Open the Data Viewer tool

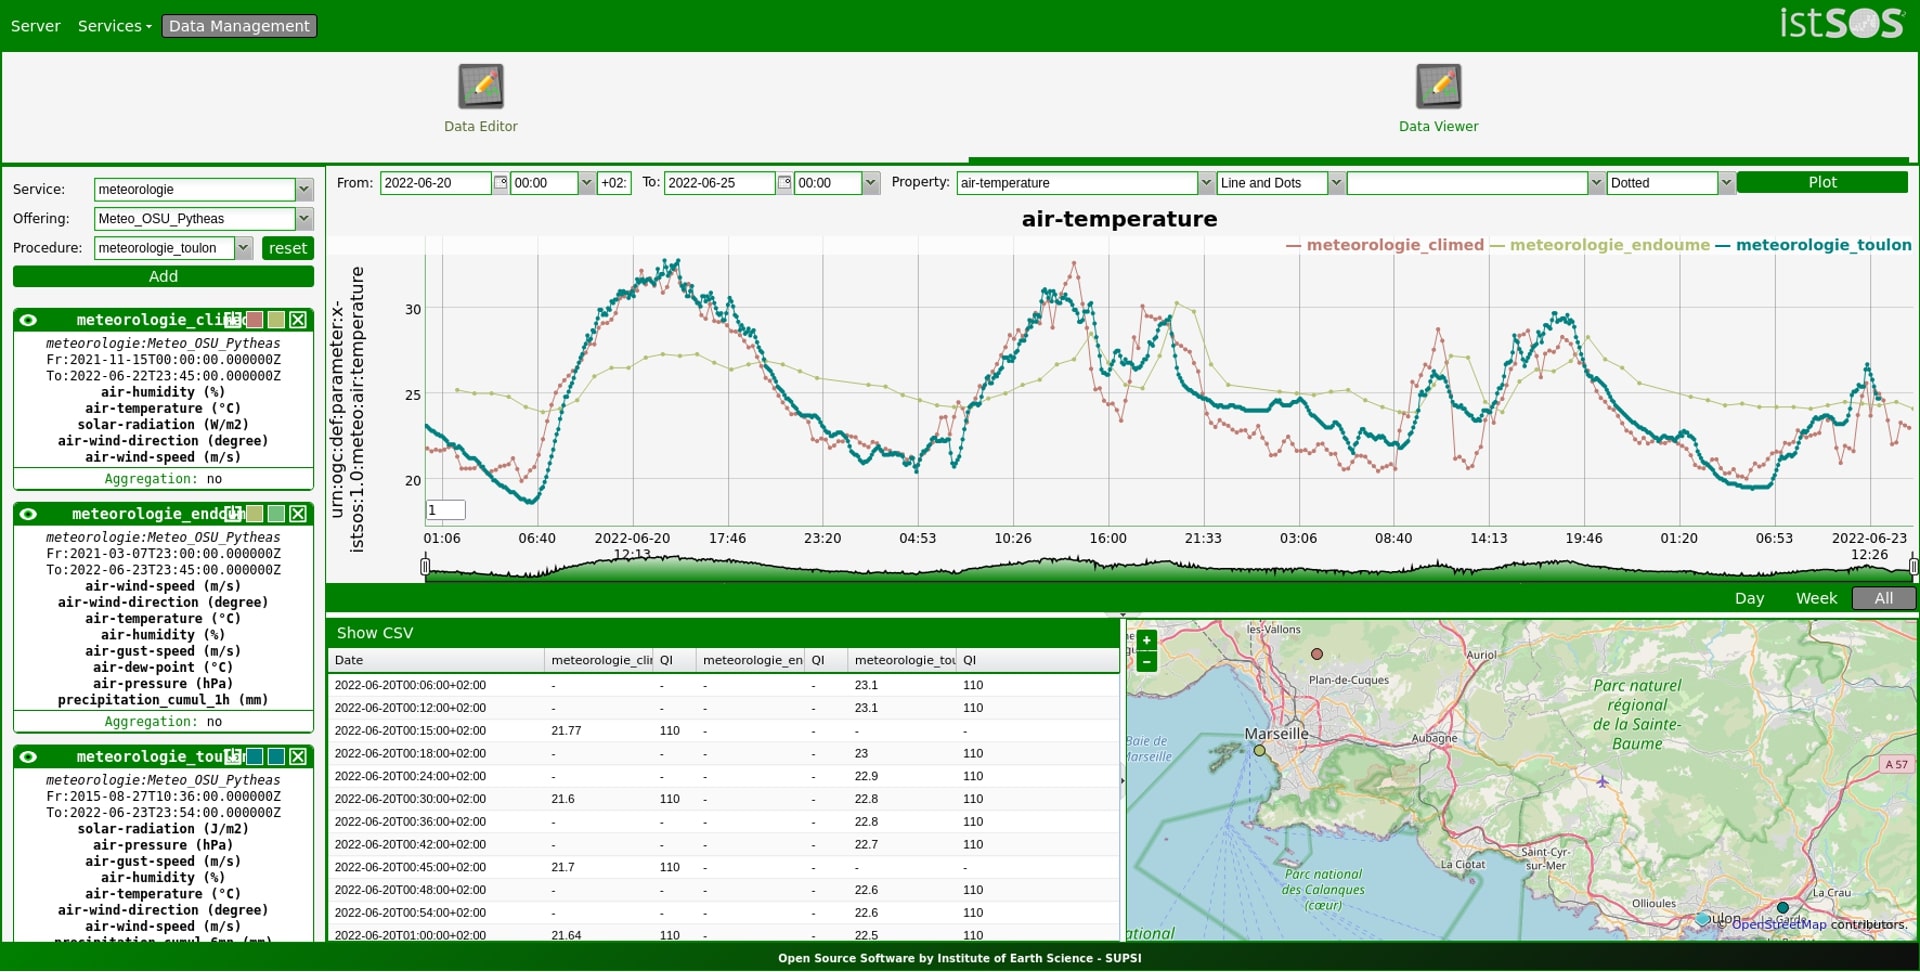pos(1437,87)
